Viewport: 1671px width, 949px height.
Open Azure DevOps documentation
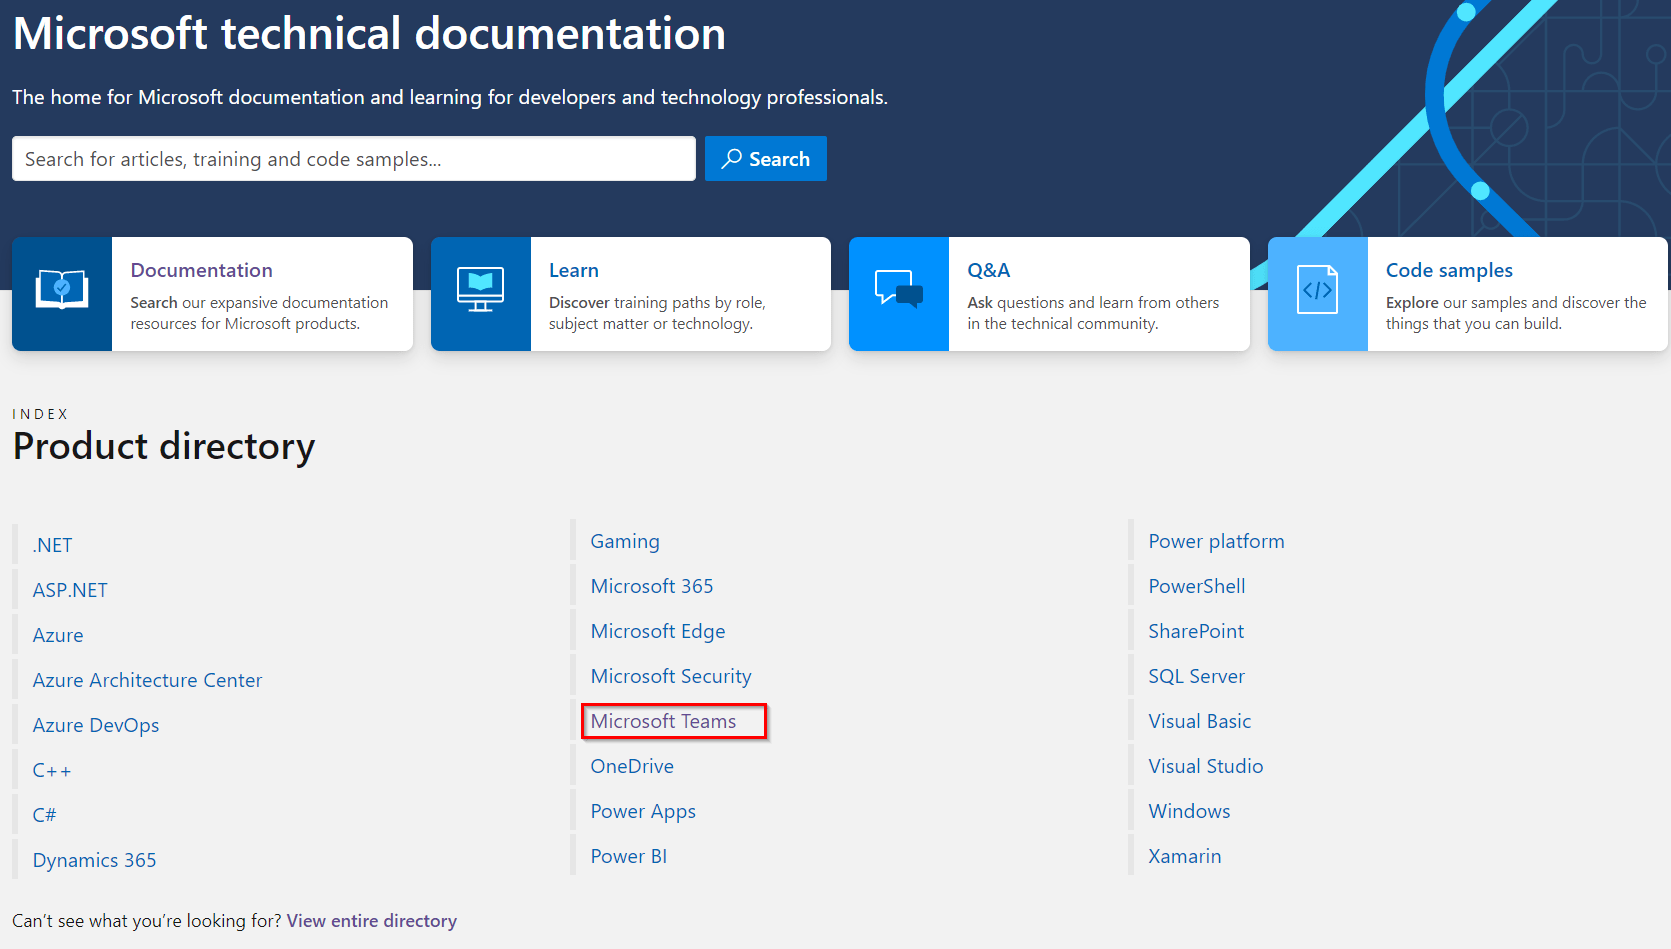click(96, 725)
